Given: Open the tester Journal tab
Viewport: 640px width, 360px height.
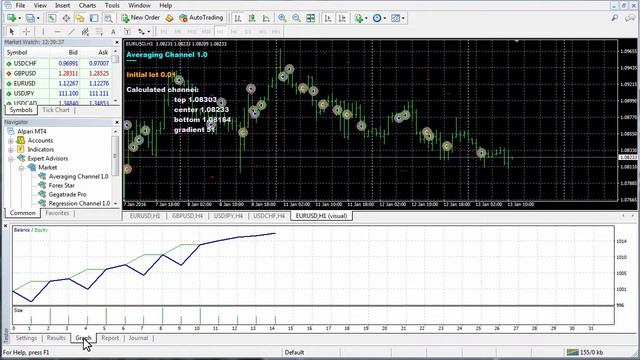Looking at the screenshot, I should [x=138, y=338].
